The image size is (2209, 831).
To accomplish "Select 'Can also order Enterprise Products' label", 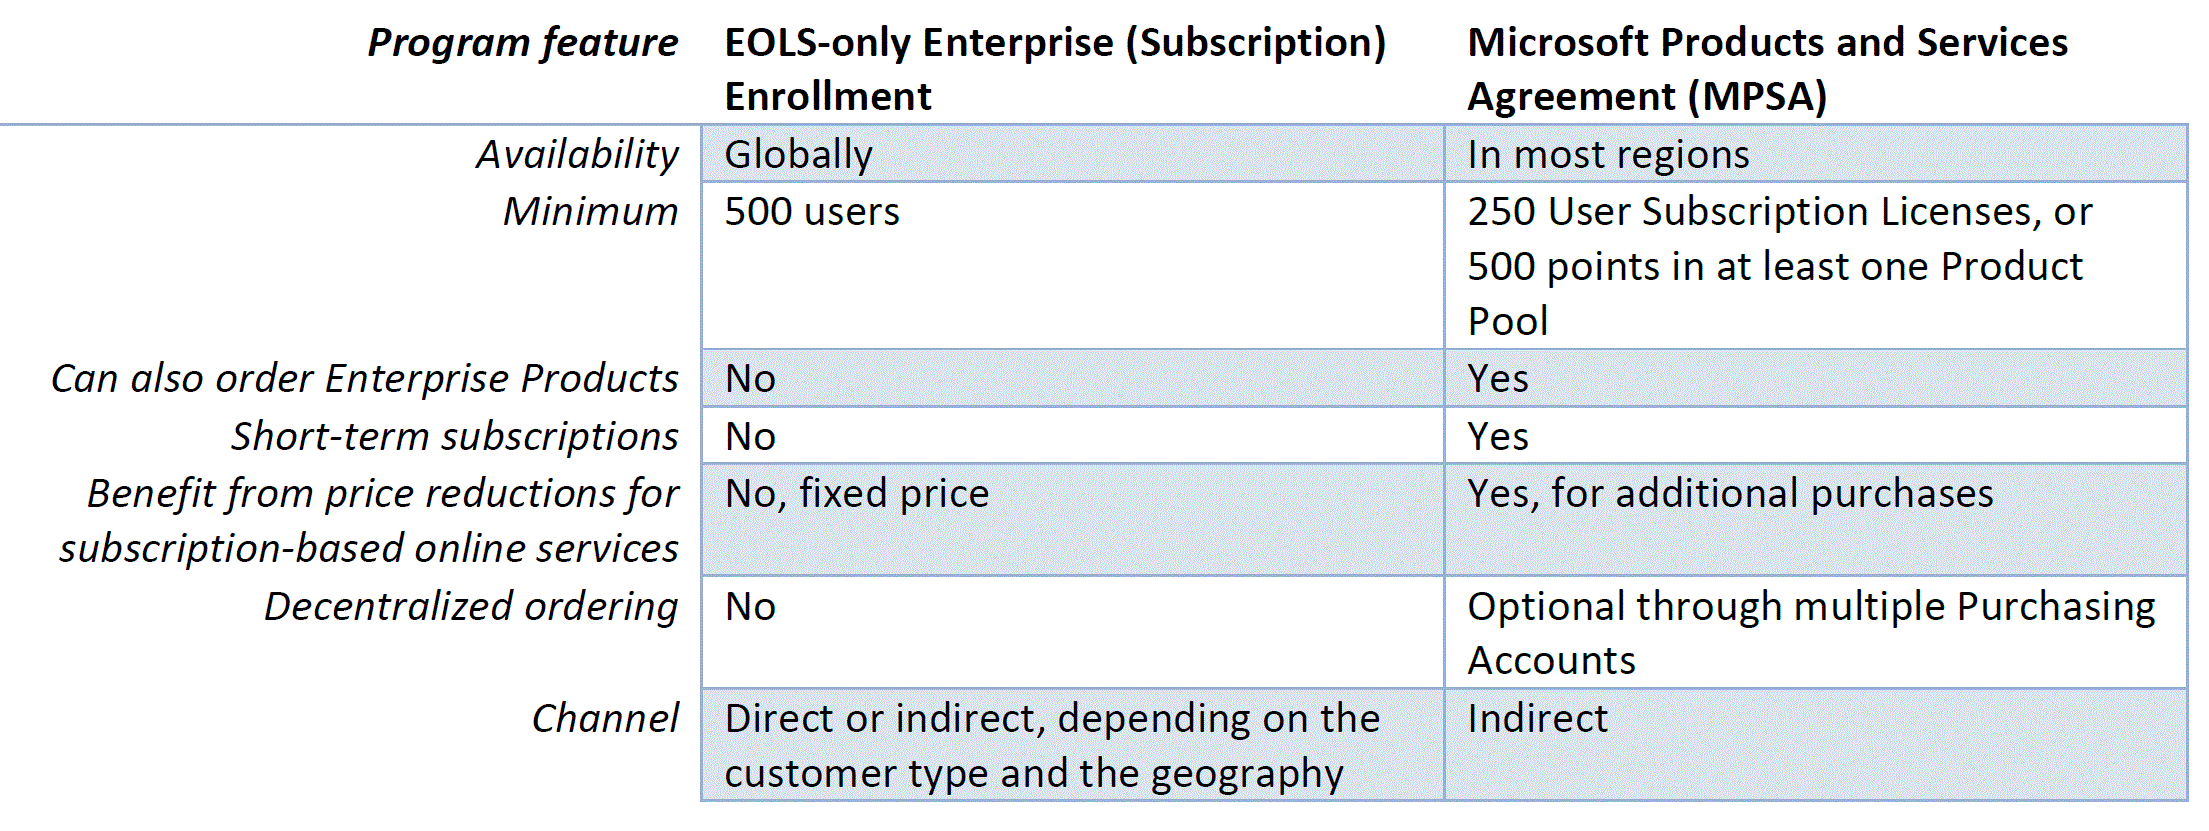I will click(364, 379).
